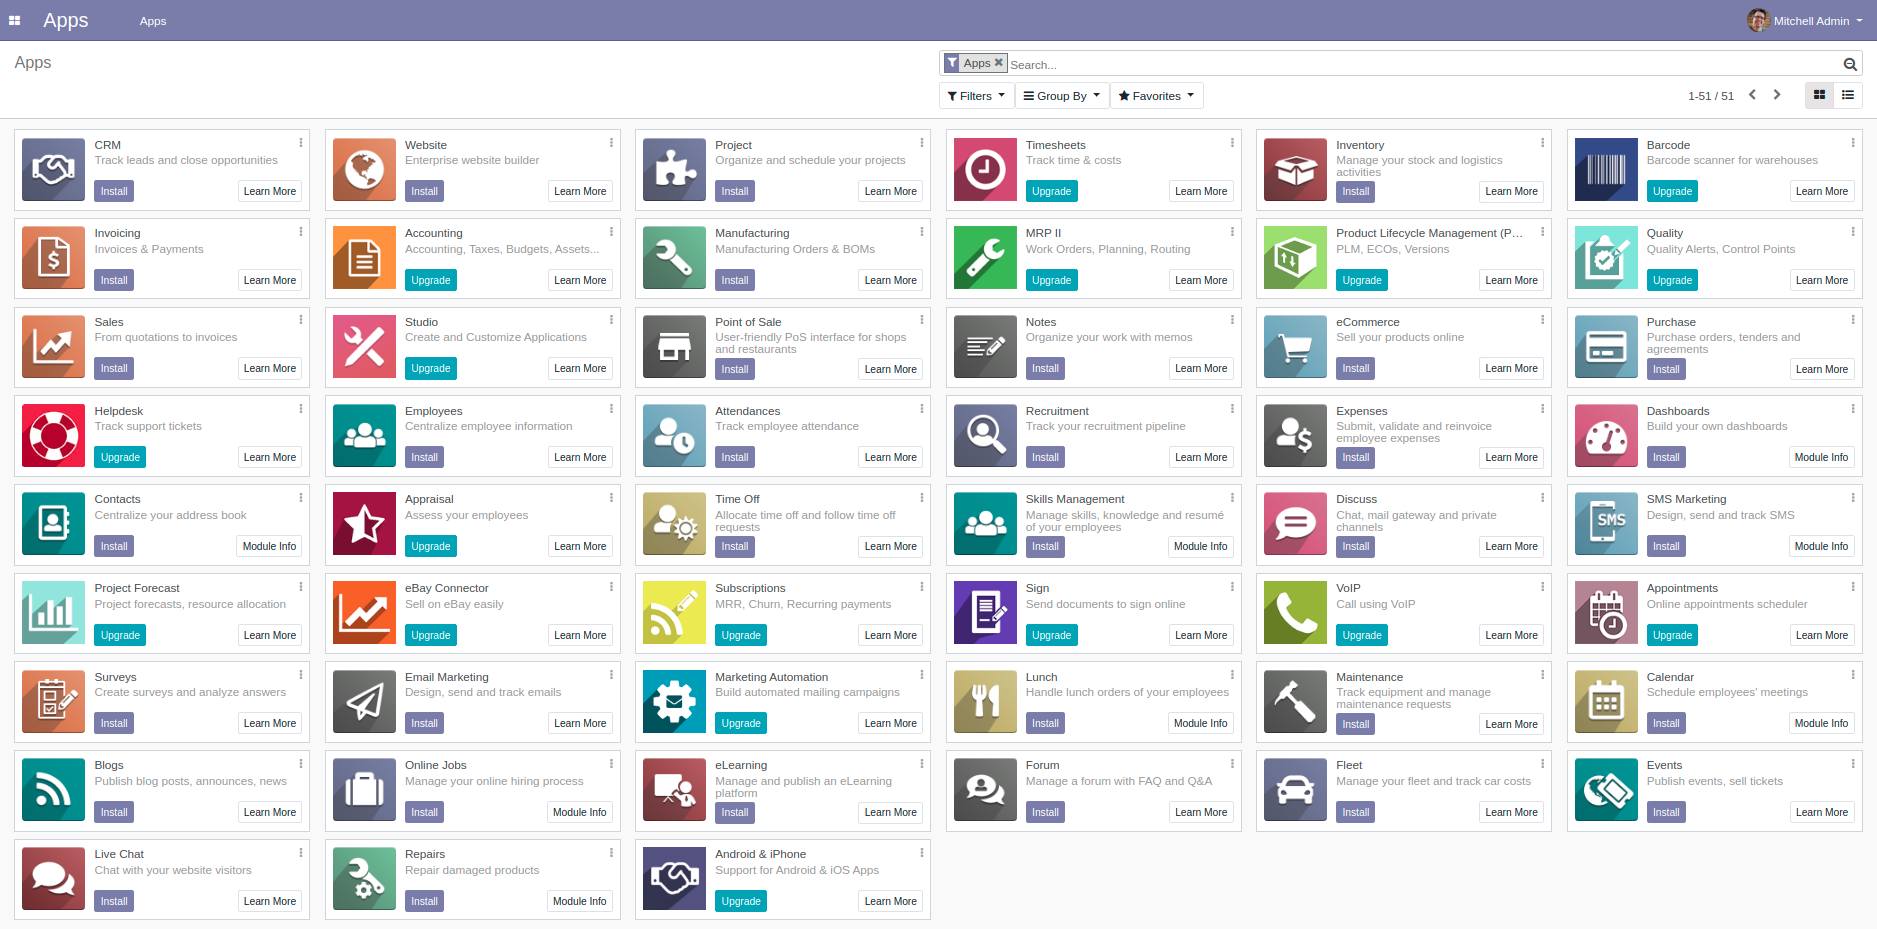This screenshot has height=929, width=1877.
Task: Select the kanban view icon
Action: pos(1818,95)
